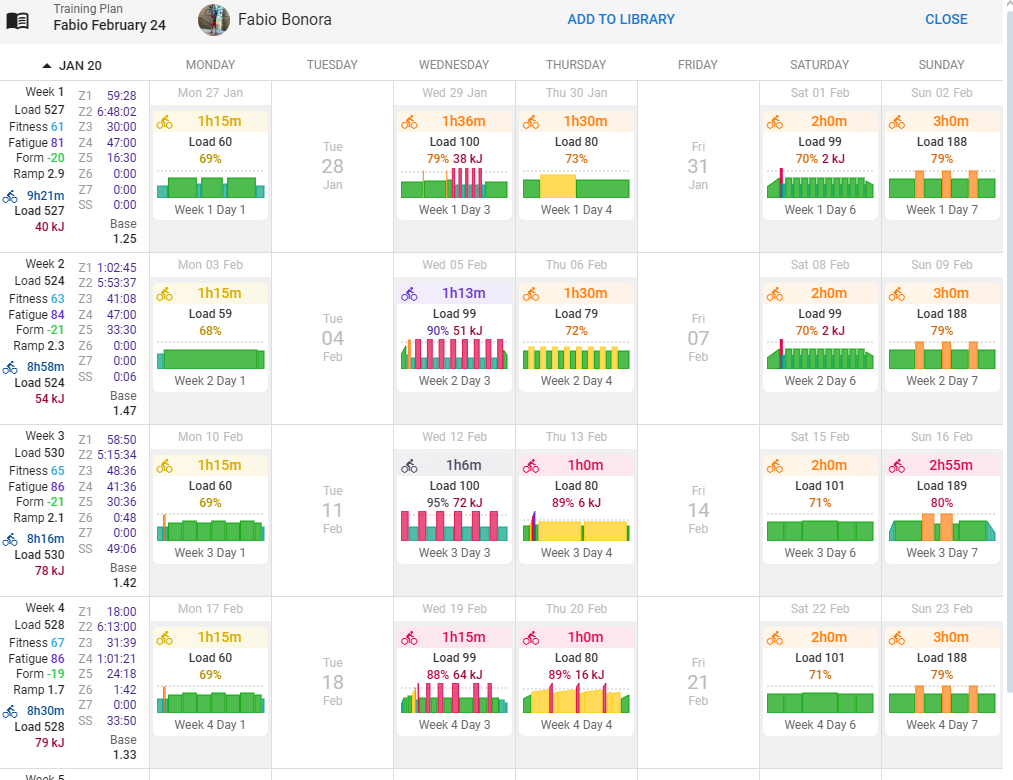The width and height of the screenshot is (1013, 780).
Task: Click the pink bike icon on Wed 19 Feb
Action: [x=409, y=638]
